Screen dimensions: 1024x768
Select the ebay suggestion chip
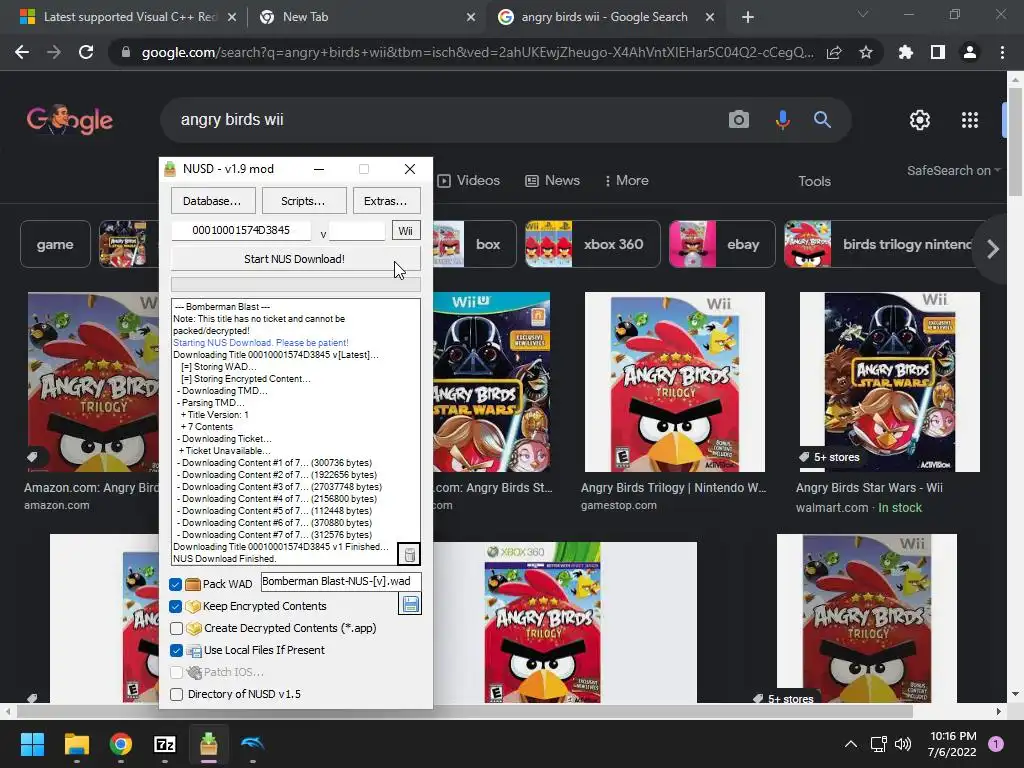(x=722, y=244)
